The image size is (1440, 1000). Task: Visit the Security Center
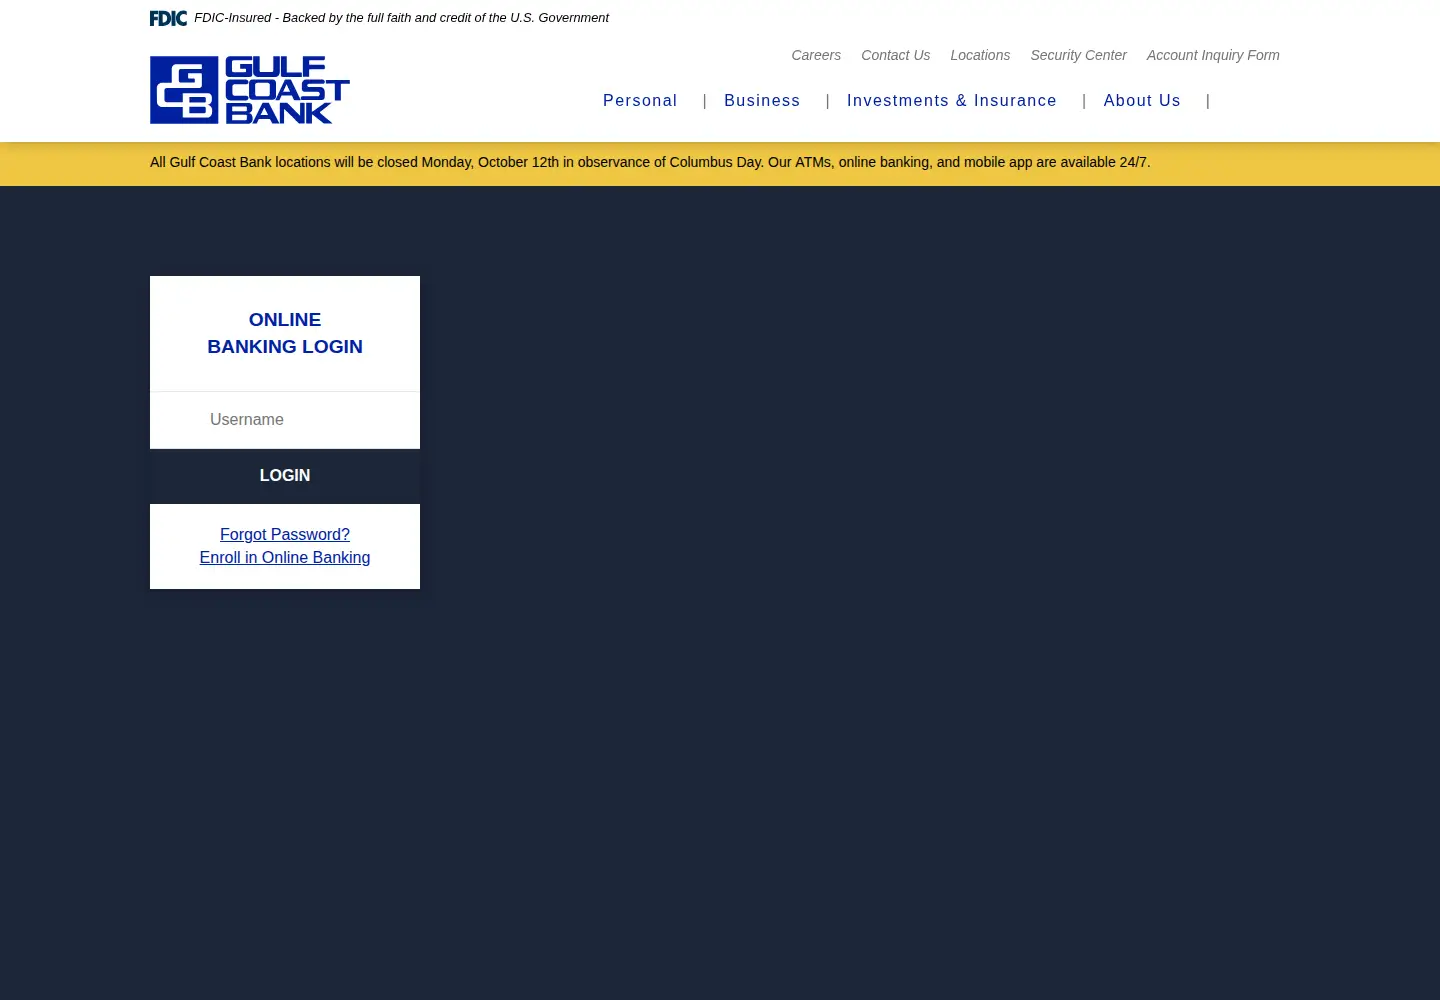1078,55
